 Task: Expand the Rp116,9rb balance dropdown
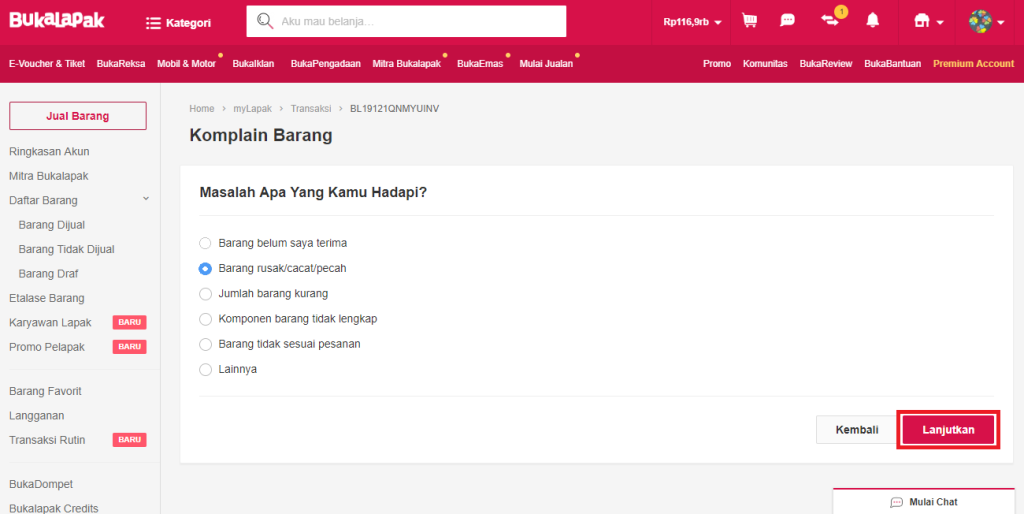click(x=692, y=22)
